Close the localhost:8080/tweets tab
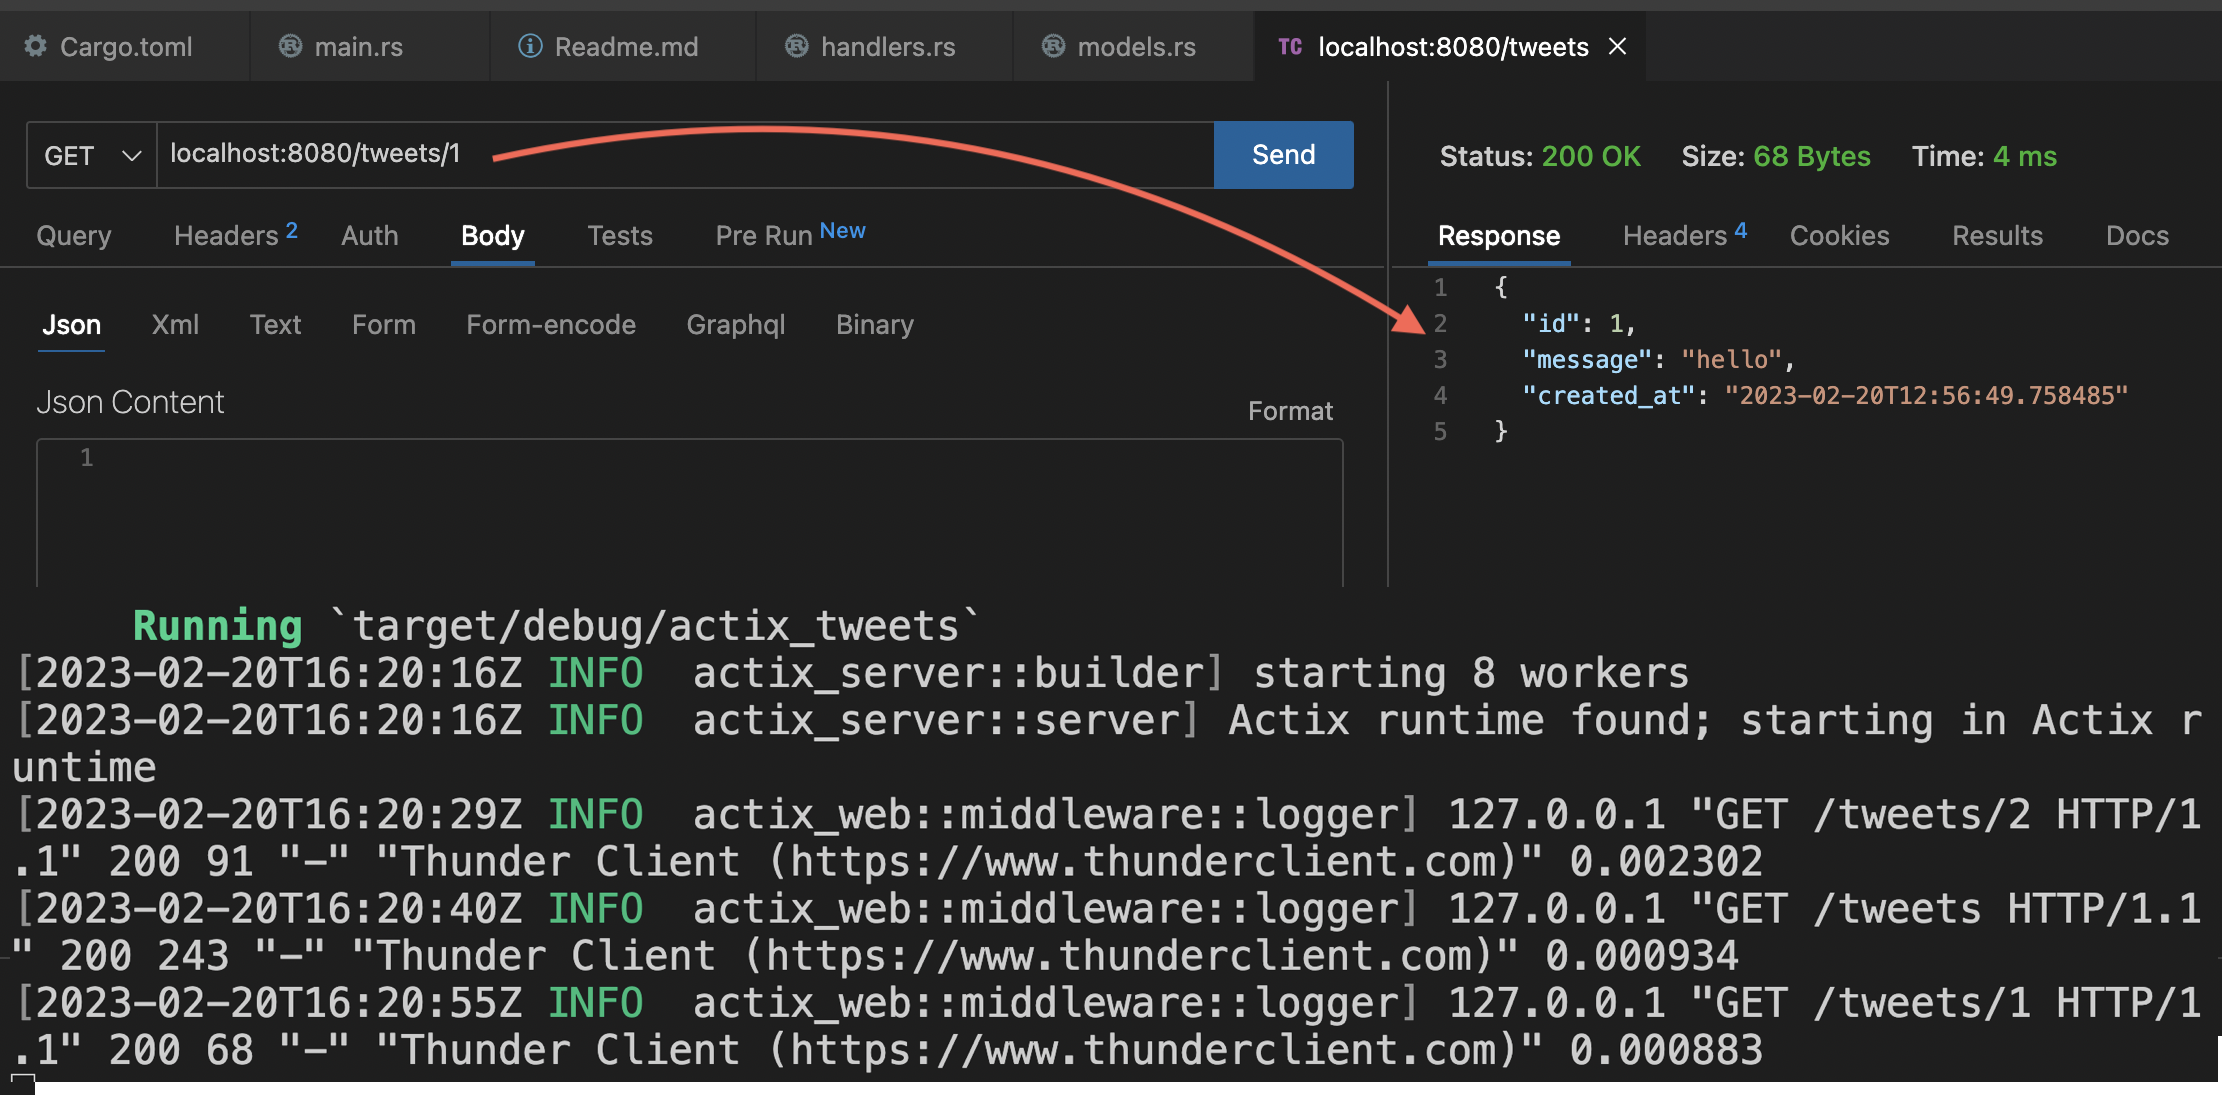 1617,46
